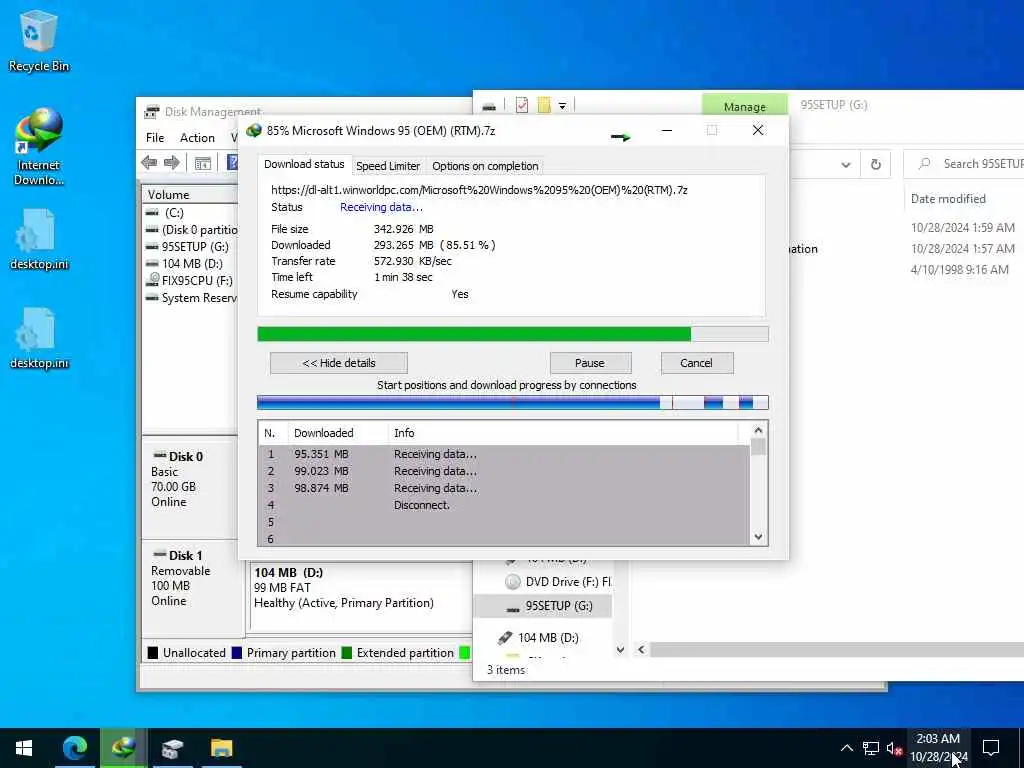Image resolution: width=1024 pixels, height=768 pixels.
Task: Click the left arrow of Explorer horizontal scrollbar
Action: [641, 650]
